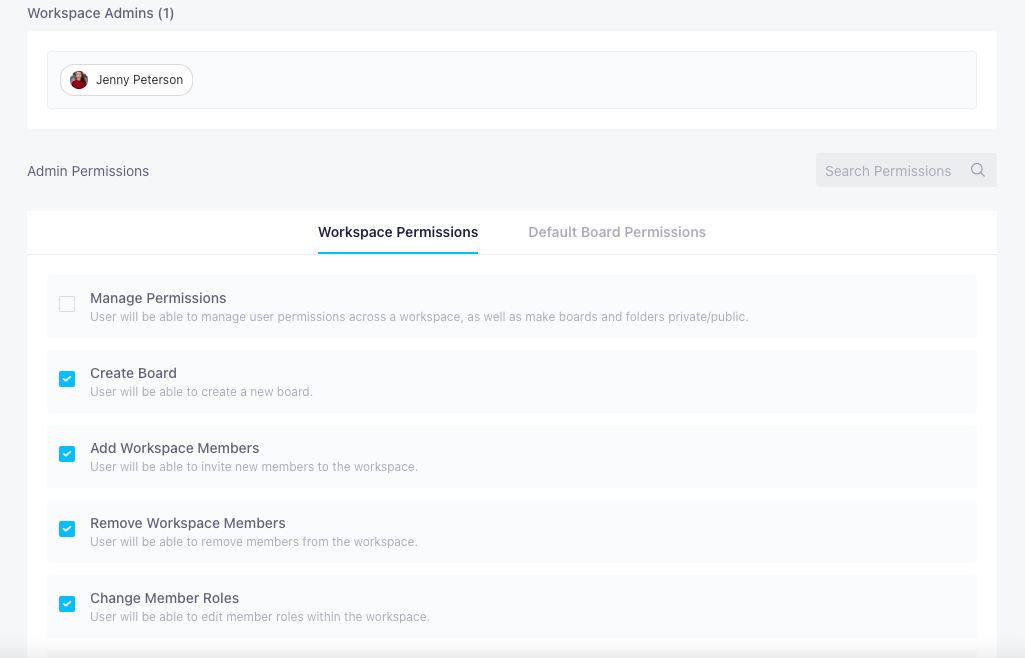Viewport: 1025px width, 658px height.
Task: Click the admins panel containing Jenny Peterson
Action: pyautogui.click(x=512, y=80)
